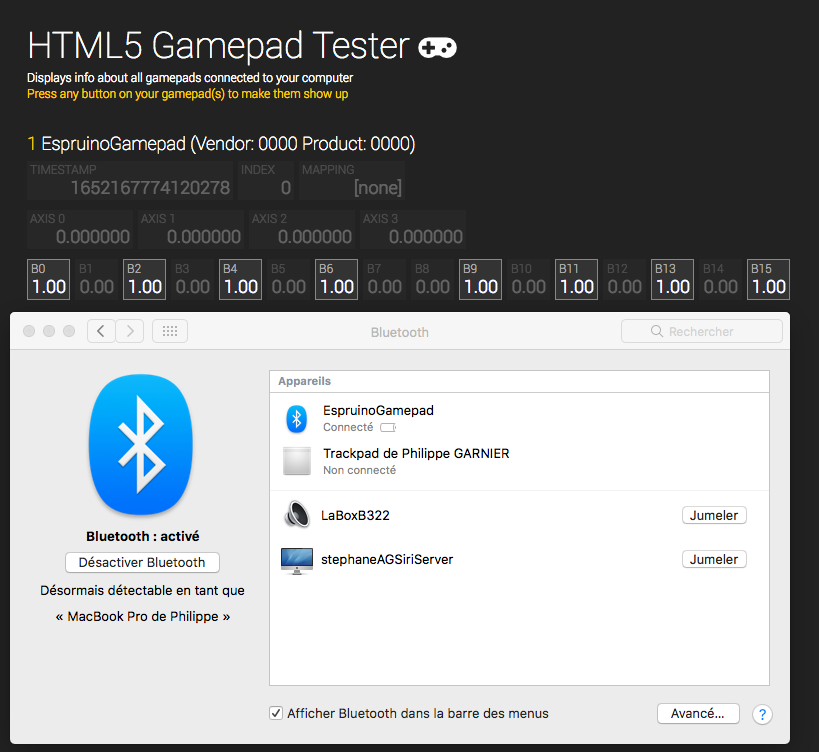Image resolution: width=819 pixels, height=752 pixels.
Task: Select Trackpad de Philippe GARNIER row
Action: [519, 461]
